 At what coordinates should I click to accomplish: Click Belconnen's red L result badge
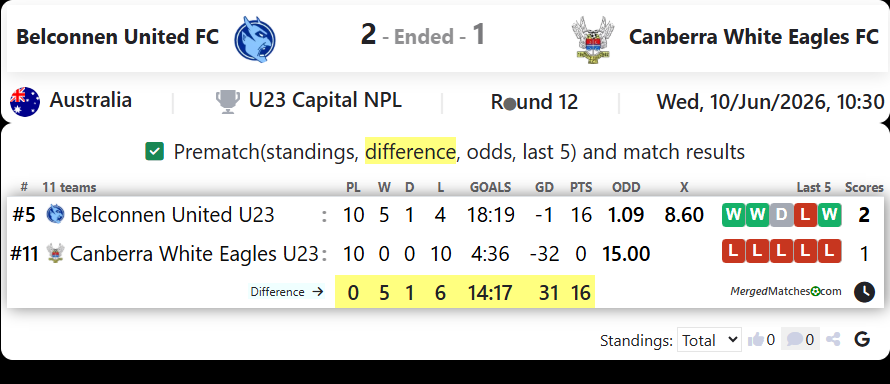click(805, 215)
